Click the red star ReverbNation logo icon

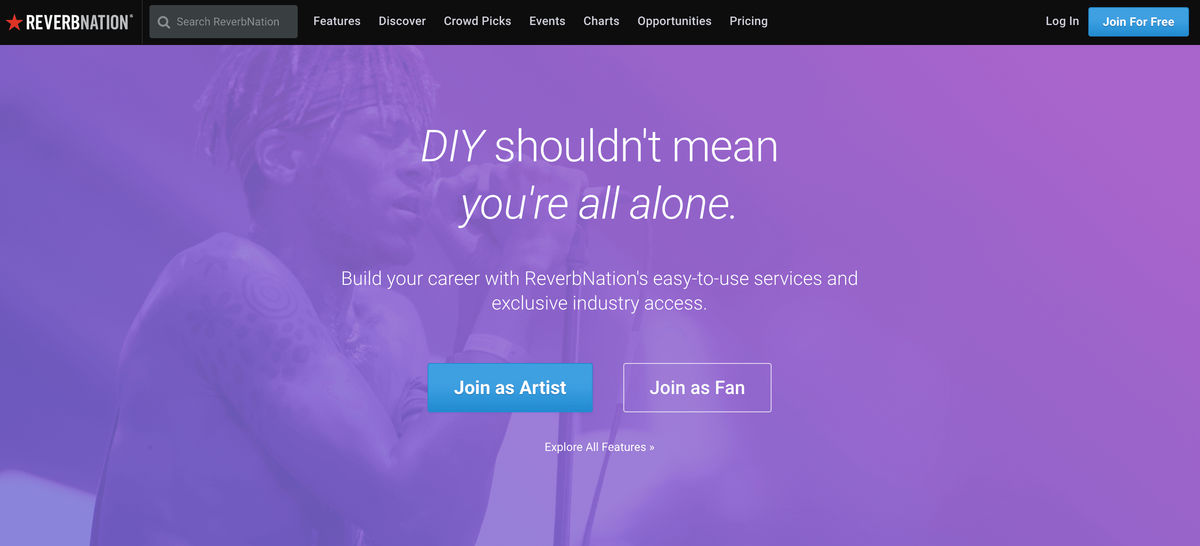[14, 22]
